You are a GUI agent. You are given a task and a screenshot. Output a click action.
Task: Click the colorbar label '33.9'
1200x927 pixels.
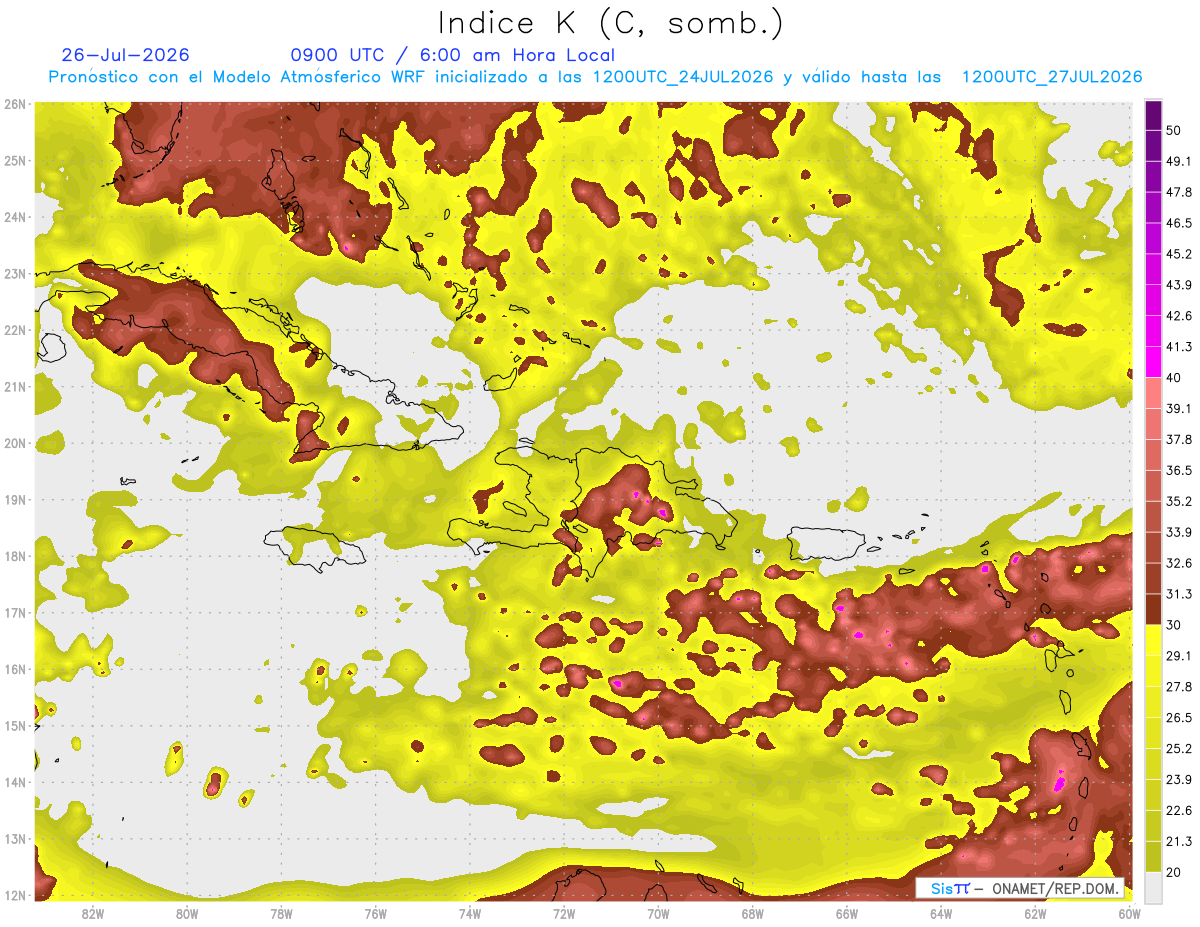tap(1179, 532)
